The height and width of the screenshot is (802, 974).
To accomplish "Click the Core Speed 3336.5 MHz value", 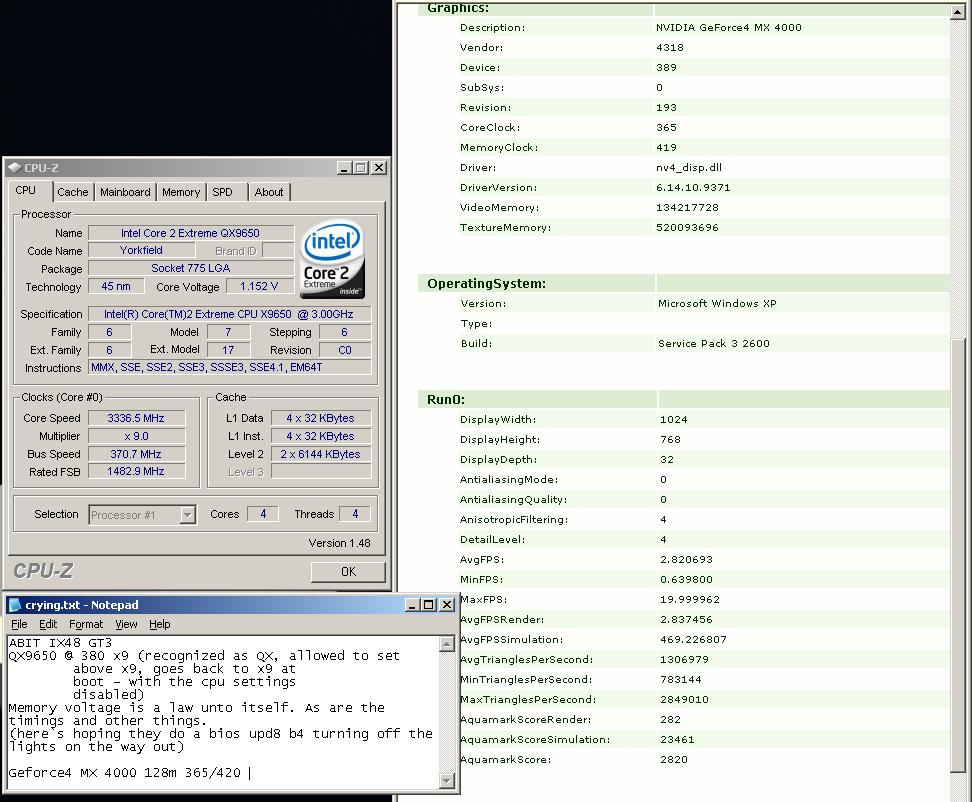I will (137, 418).
